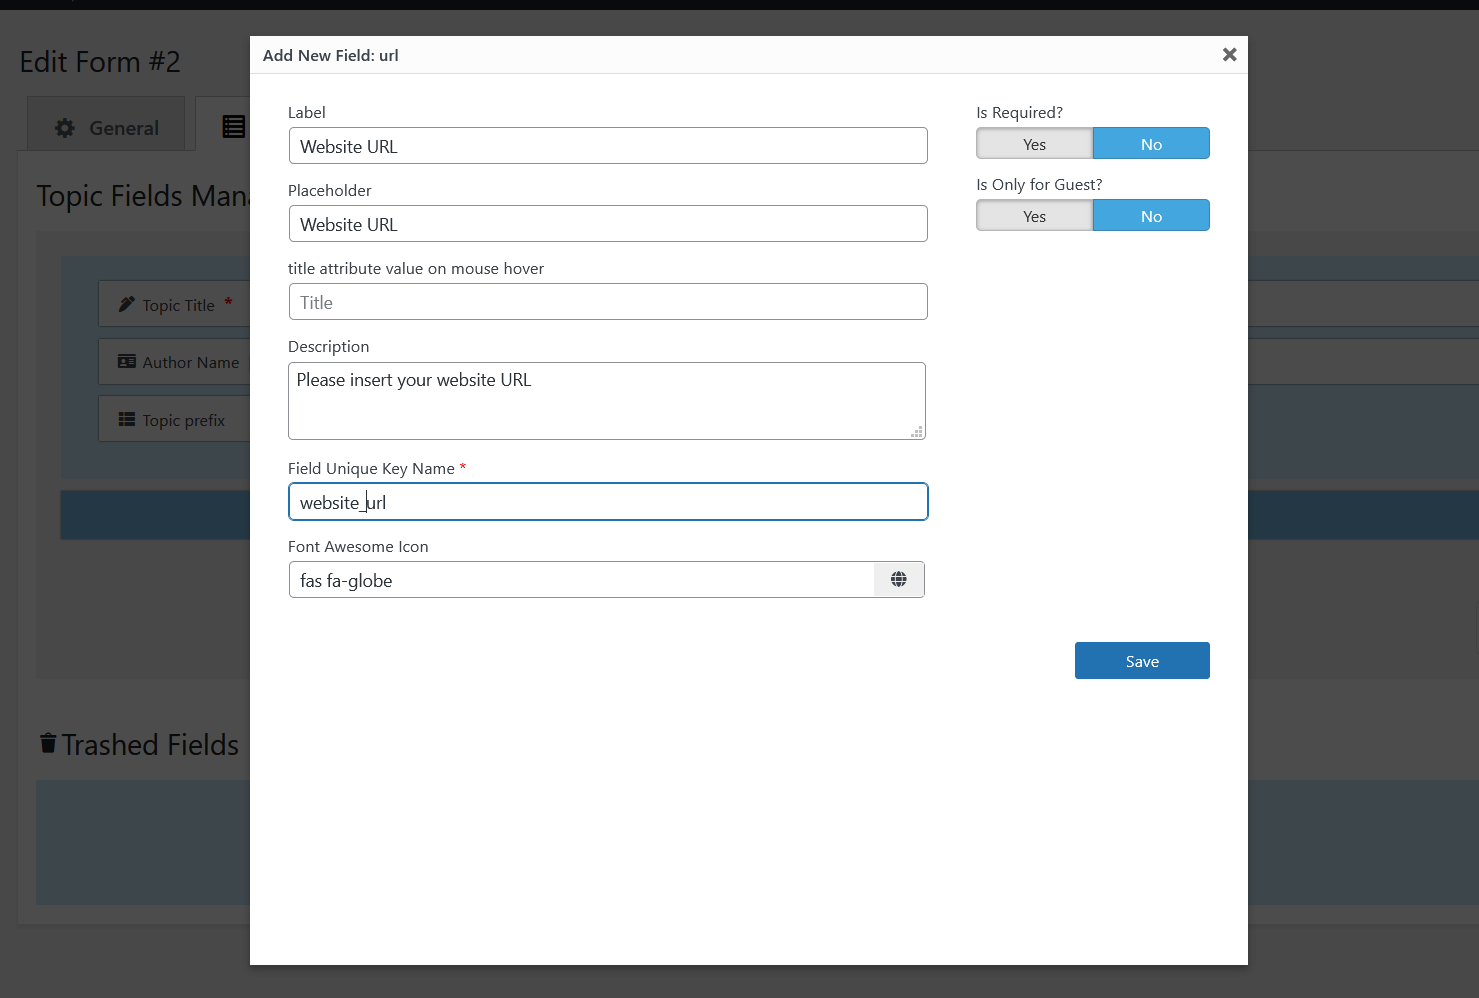Click the Font Awesome Icon text field
The height and width of the screenshot is (998, 1479).
pos(581,580)
